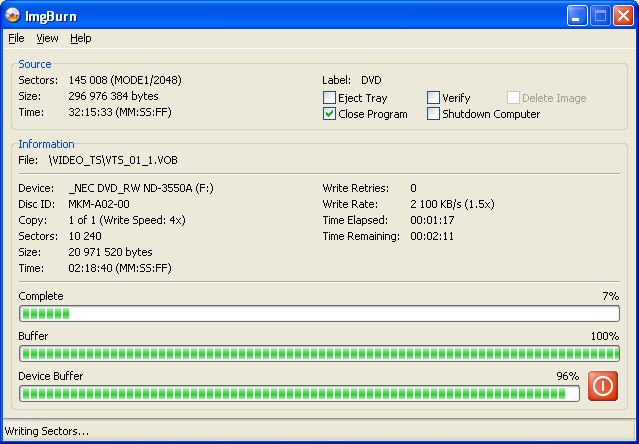This screenshot has width=639, height=444.
Task: Tick the Shutdown Computer checkbox
Action: click(x=433, y=114)
